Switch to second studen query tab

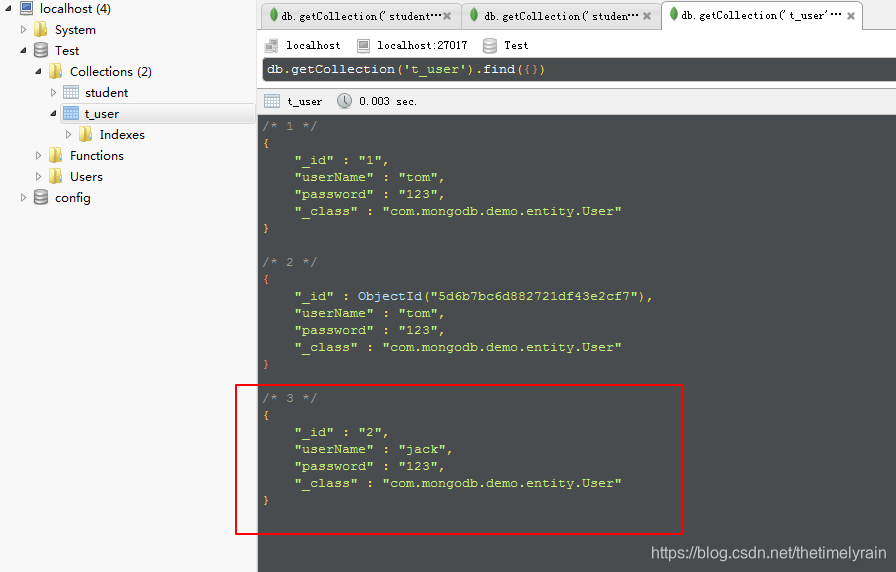(561, 16)
